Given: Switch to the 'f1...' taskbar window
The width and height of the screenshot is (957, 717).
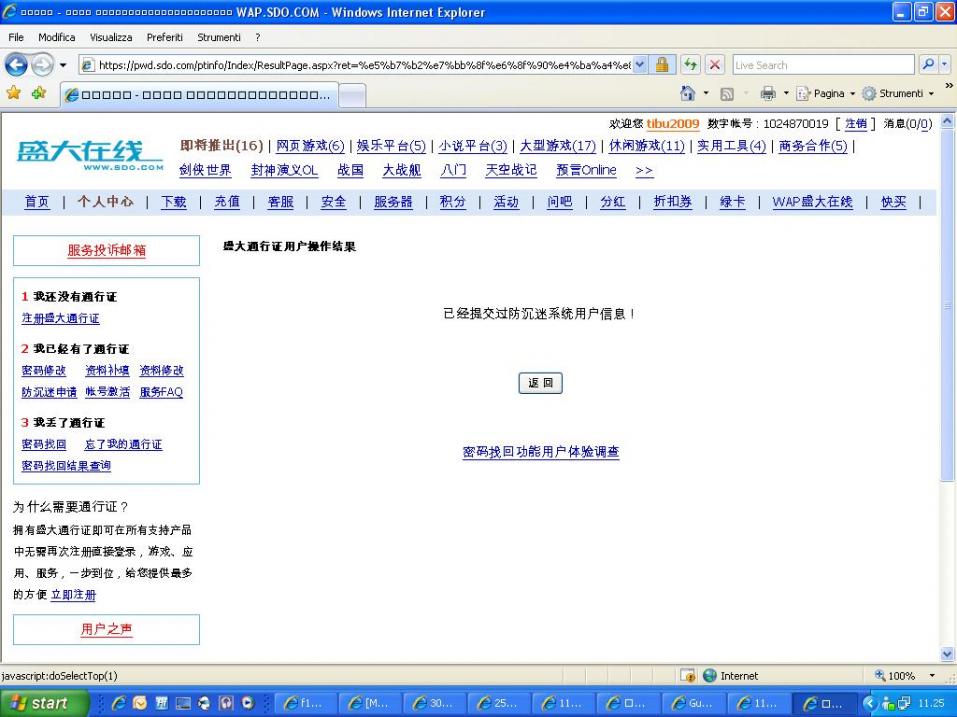Looking at the screenshot, I should 306,703.
